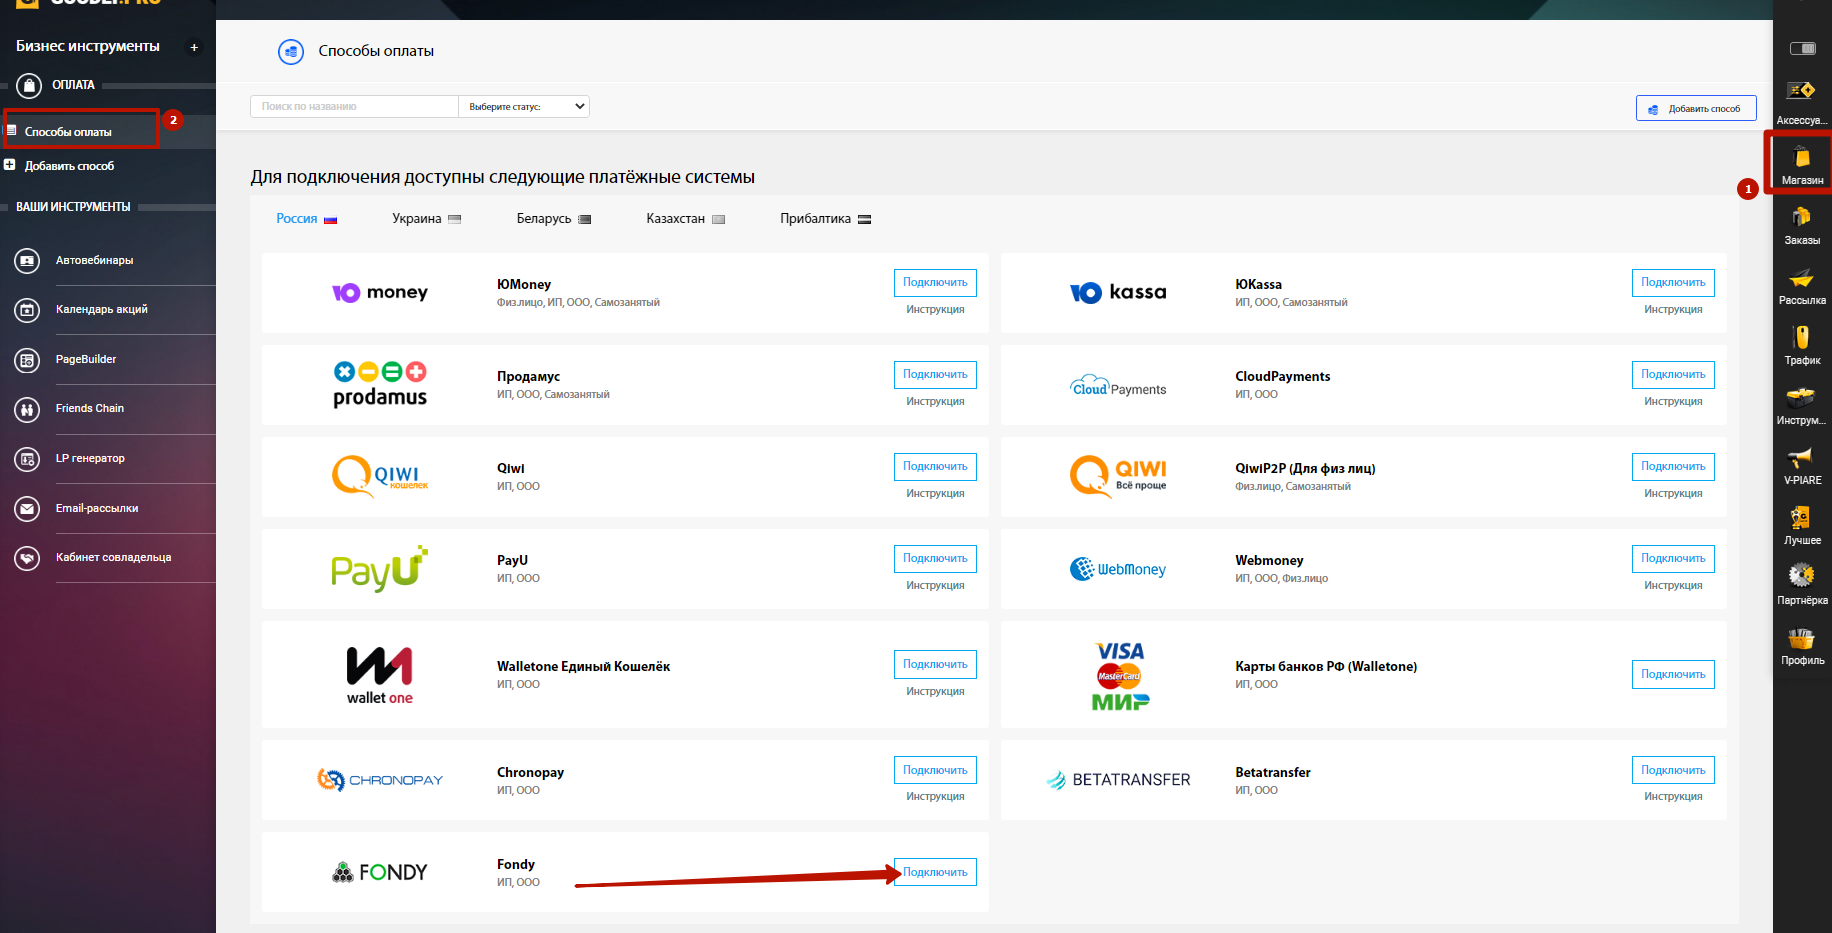The image size is (1832, 933).
Task: Open Аксессуары icon in right panel
Action: pos(1802,91)
